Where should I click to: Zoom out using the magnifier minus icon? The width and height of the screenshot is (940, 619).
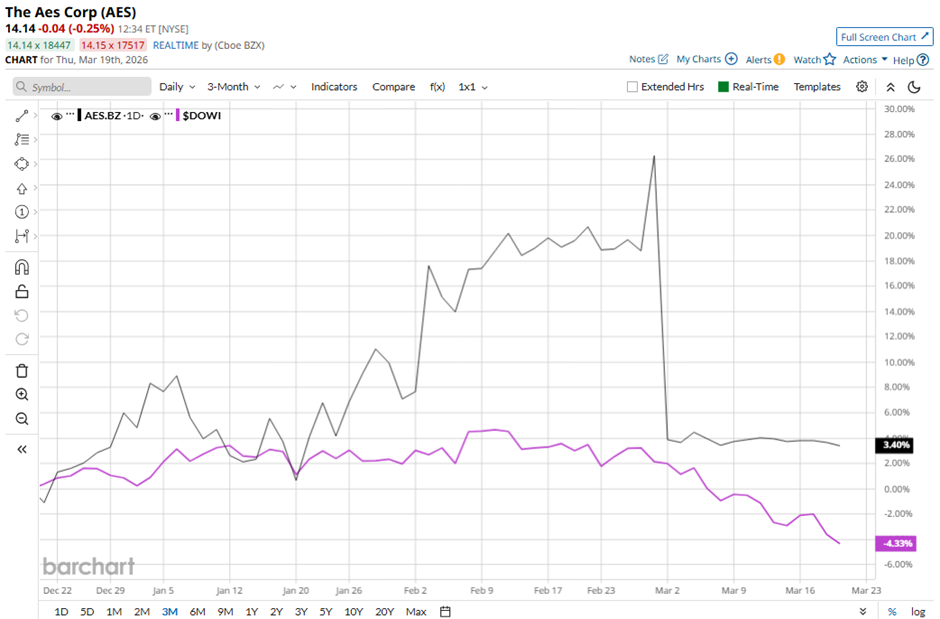[x=22, y=418]
